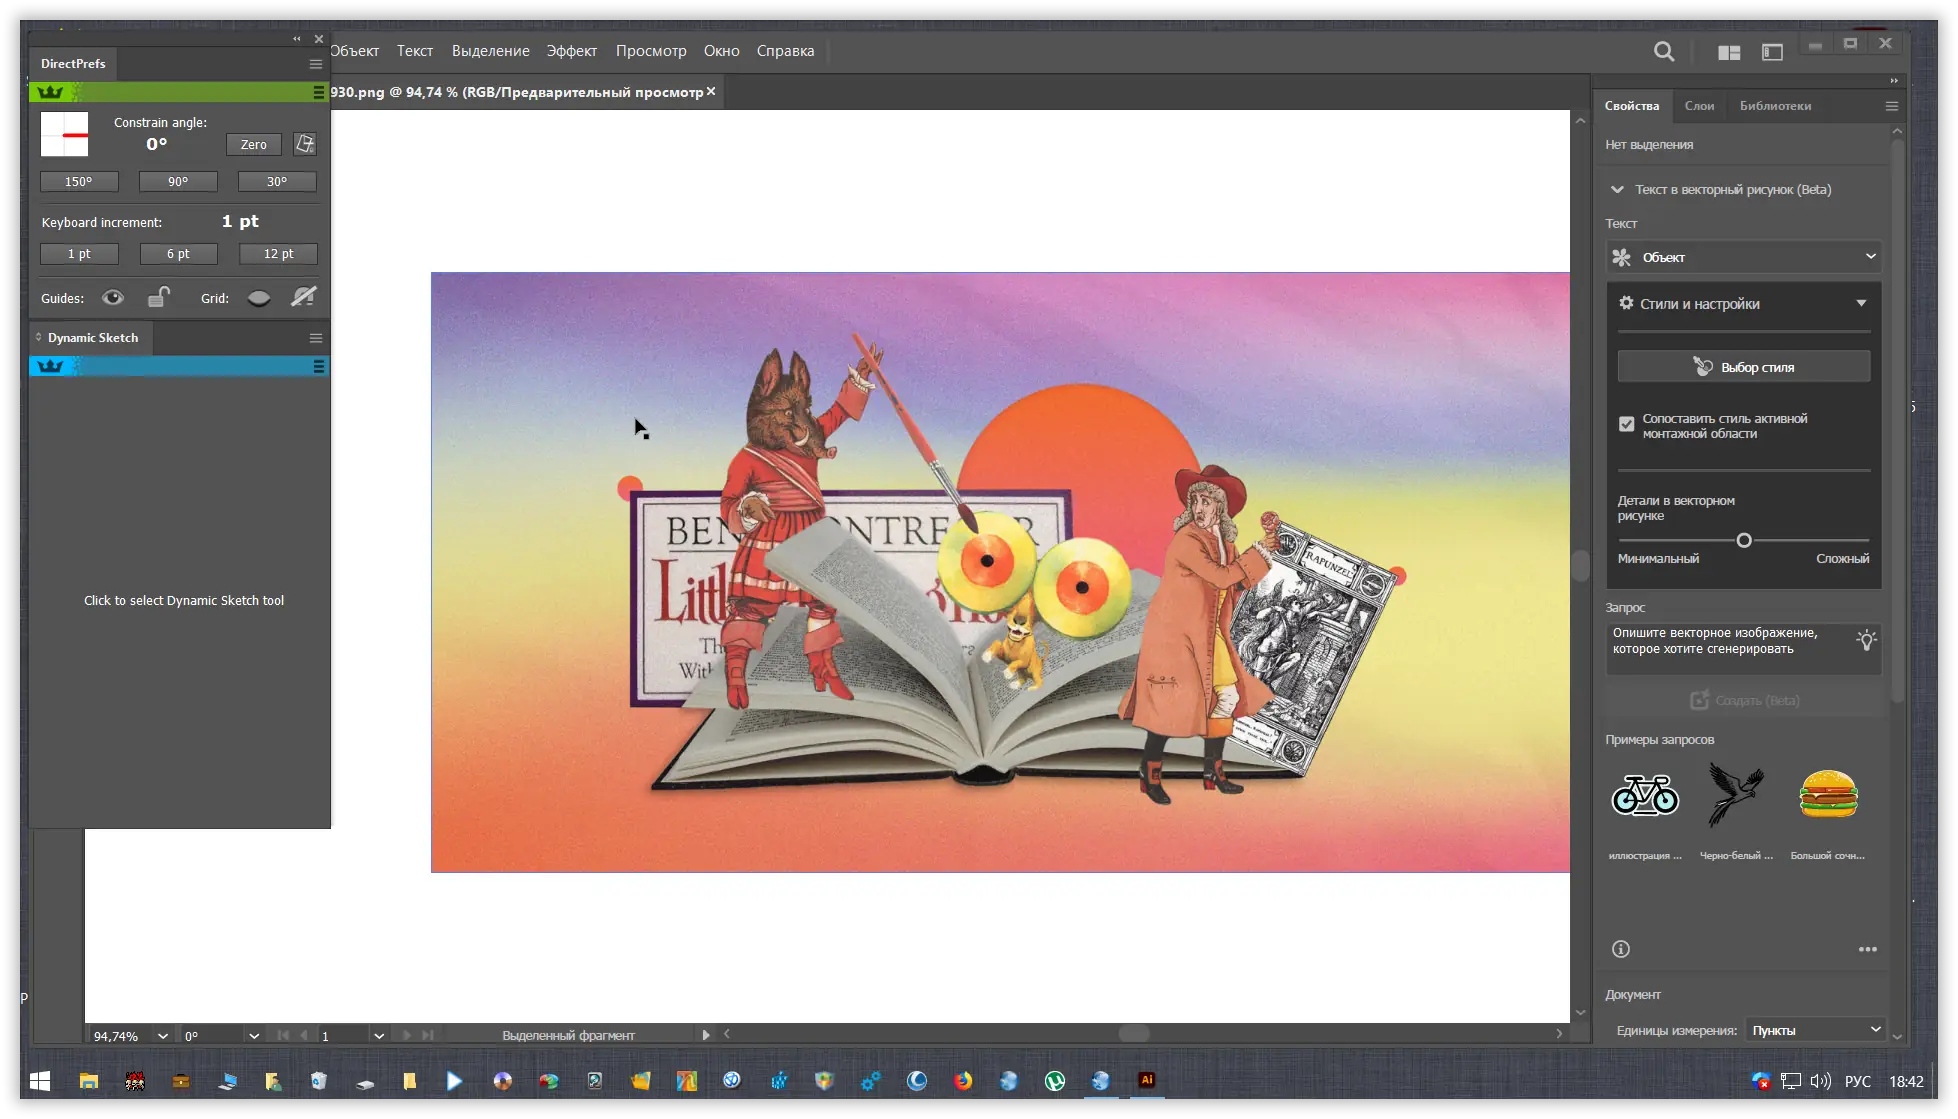The image size is (1958, 1119).
Task: Click the Zero constrain angle button
Action: pos(253,144)
